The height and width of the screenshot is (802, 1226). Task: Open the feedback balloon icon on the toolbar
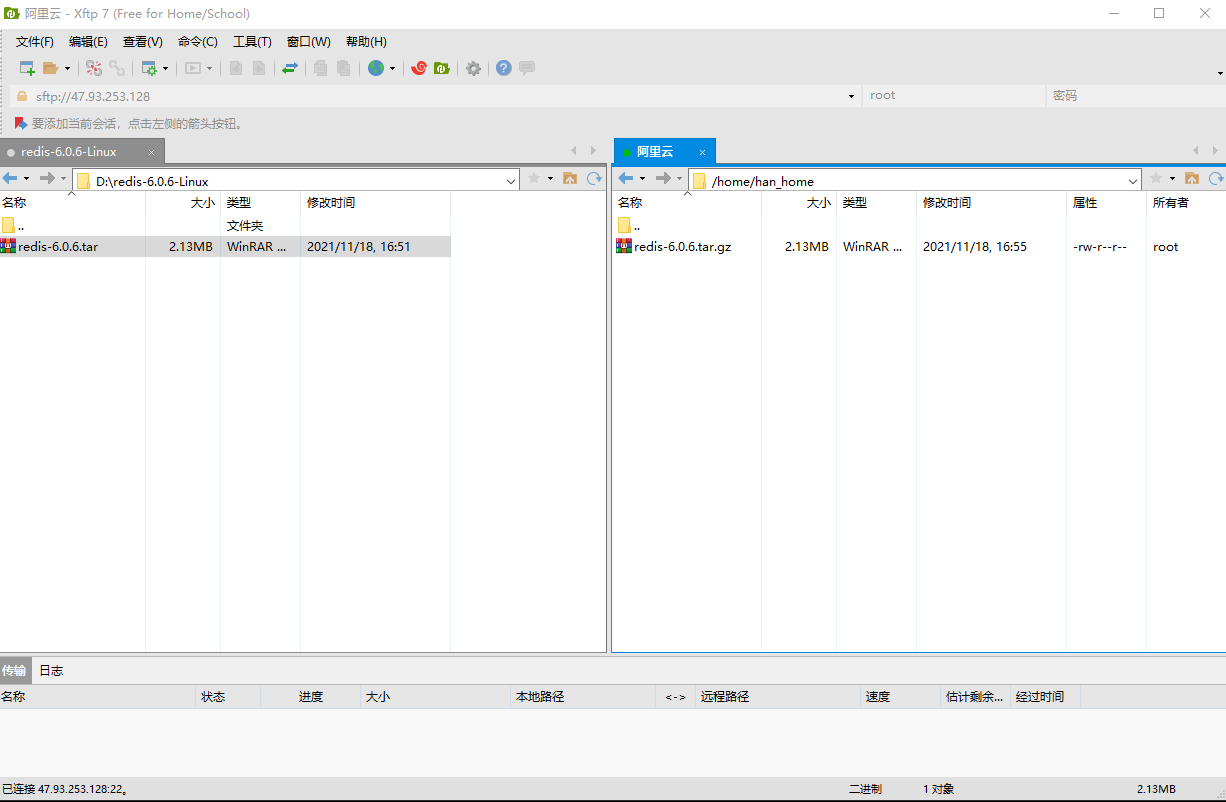point(525,68)
